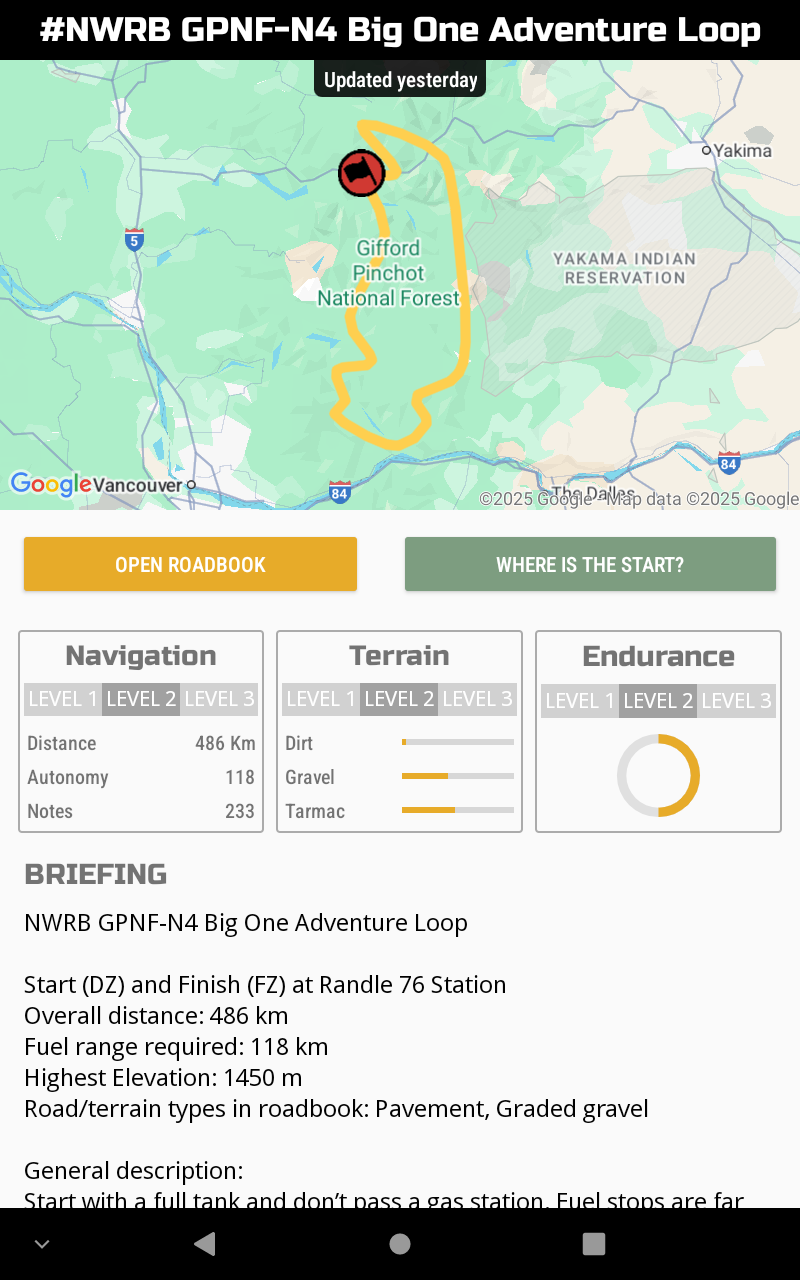Open the roadbook with OPEN ROADBOOK button
Screen dimensions: 800x1280
coord(190,564)
